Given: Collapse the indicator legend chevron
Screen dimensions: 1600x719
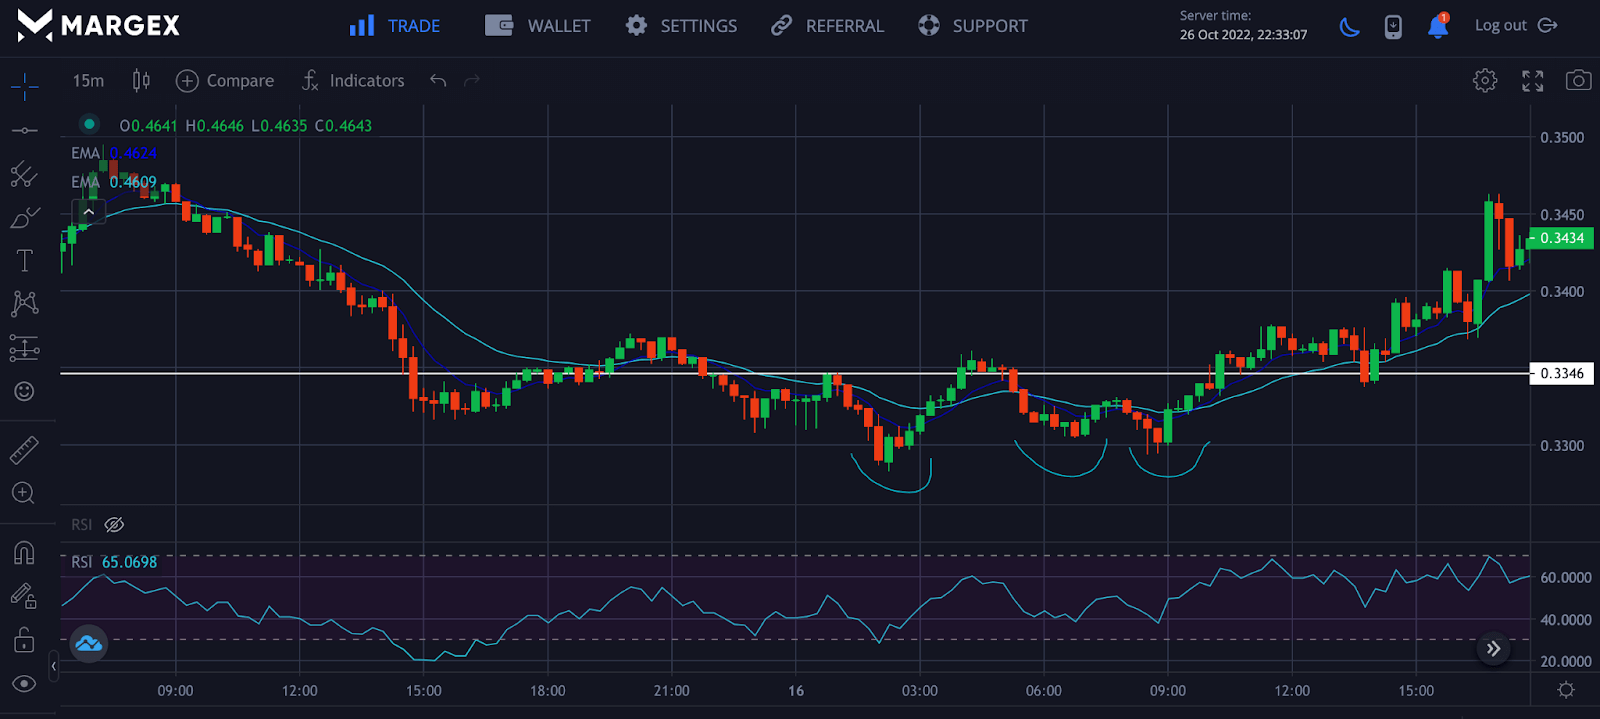Looking at the screenshot, I should point(89,212).
